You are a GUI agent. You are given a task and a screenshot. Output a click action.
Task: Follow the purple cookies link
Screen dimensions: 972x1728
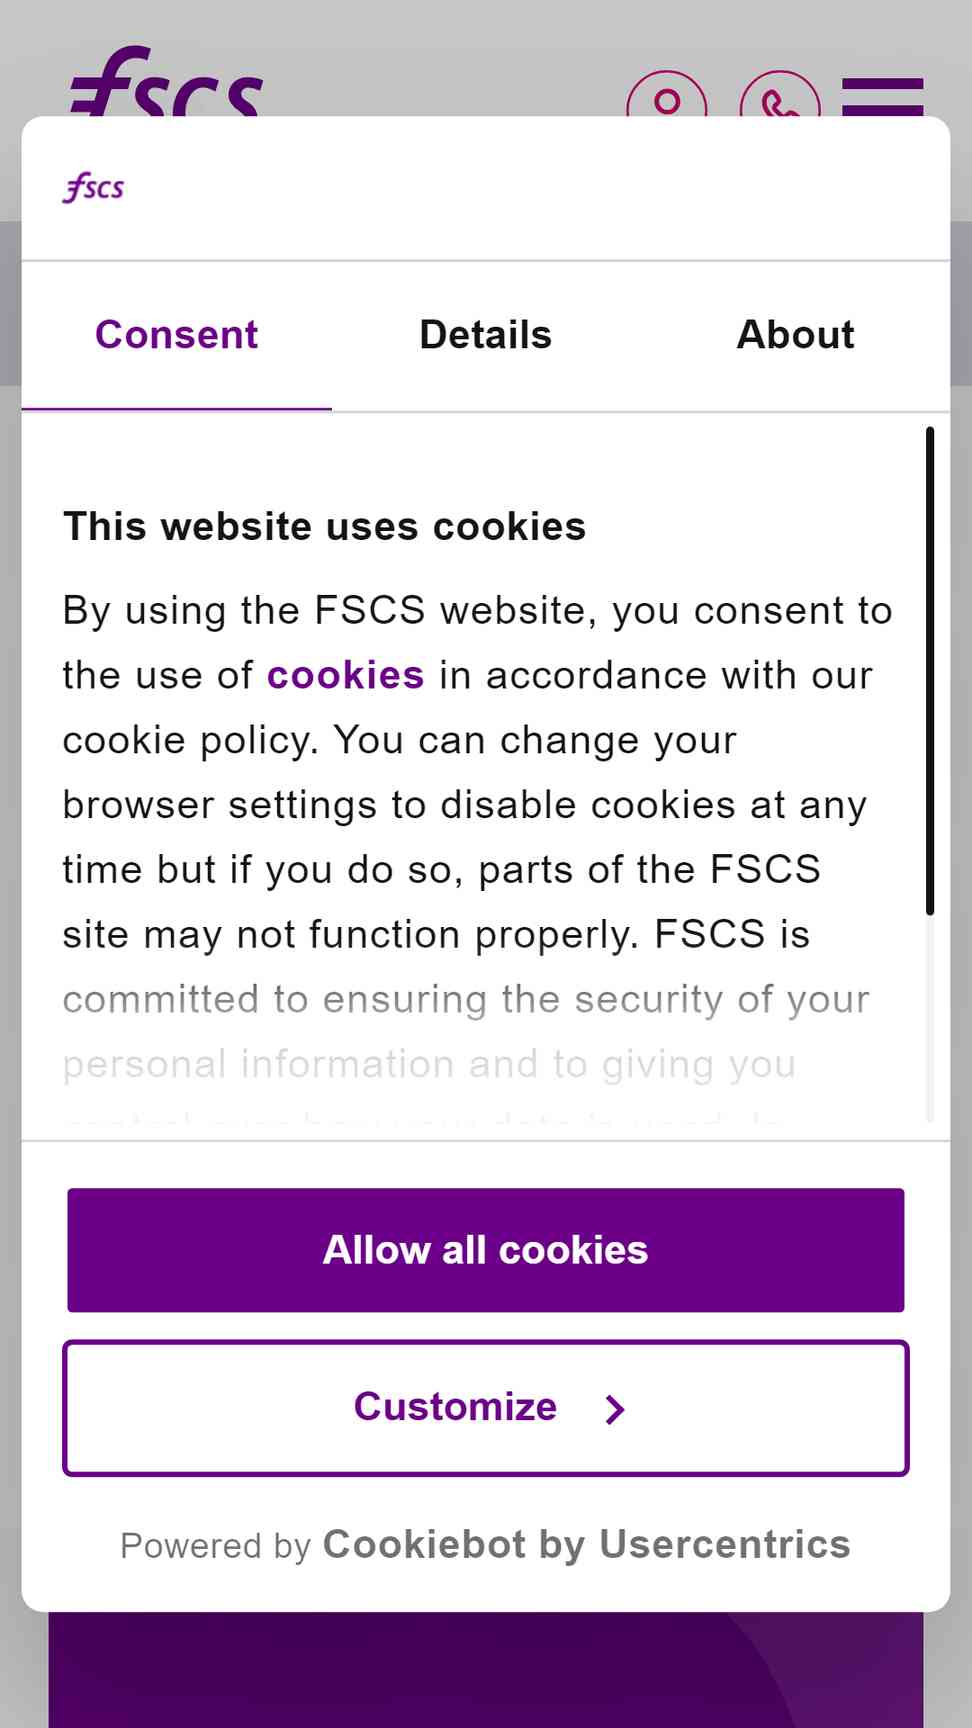[346, 675]
